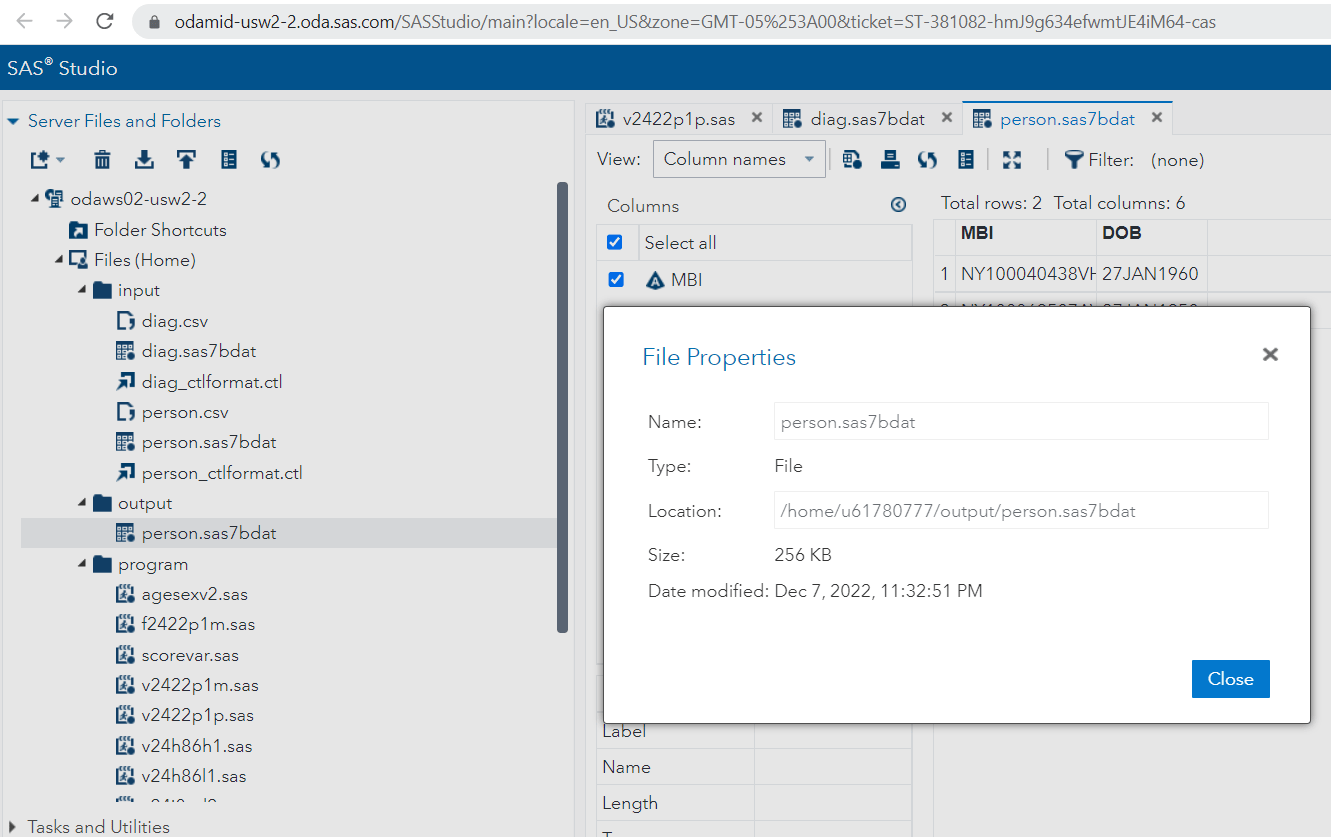Screen dimensions: 1331x837
Task: Uncheck the Select all checkbox
Action: [616, 242]
